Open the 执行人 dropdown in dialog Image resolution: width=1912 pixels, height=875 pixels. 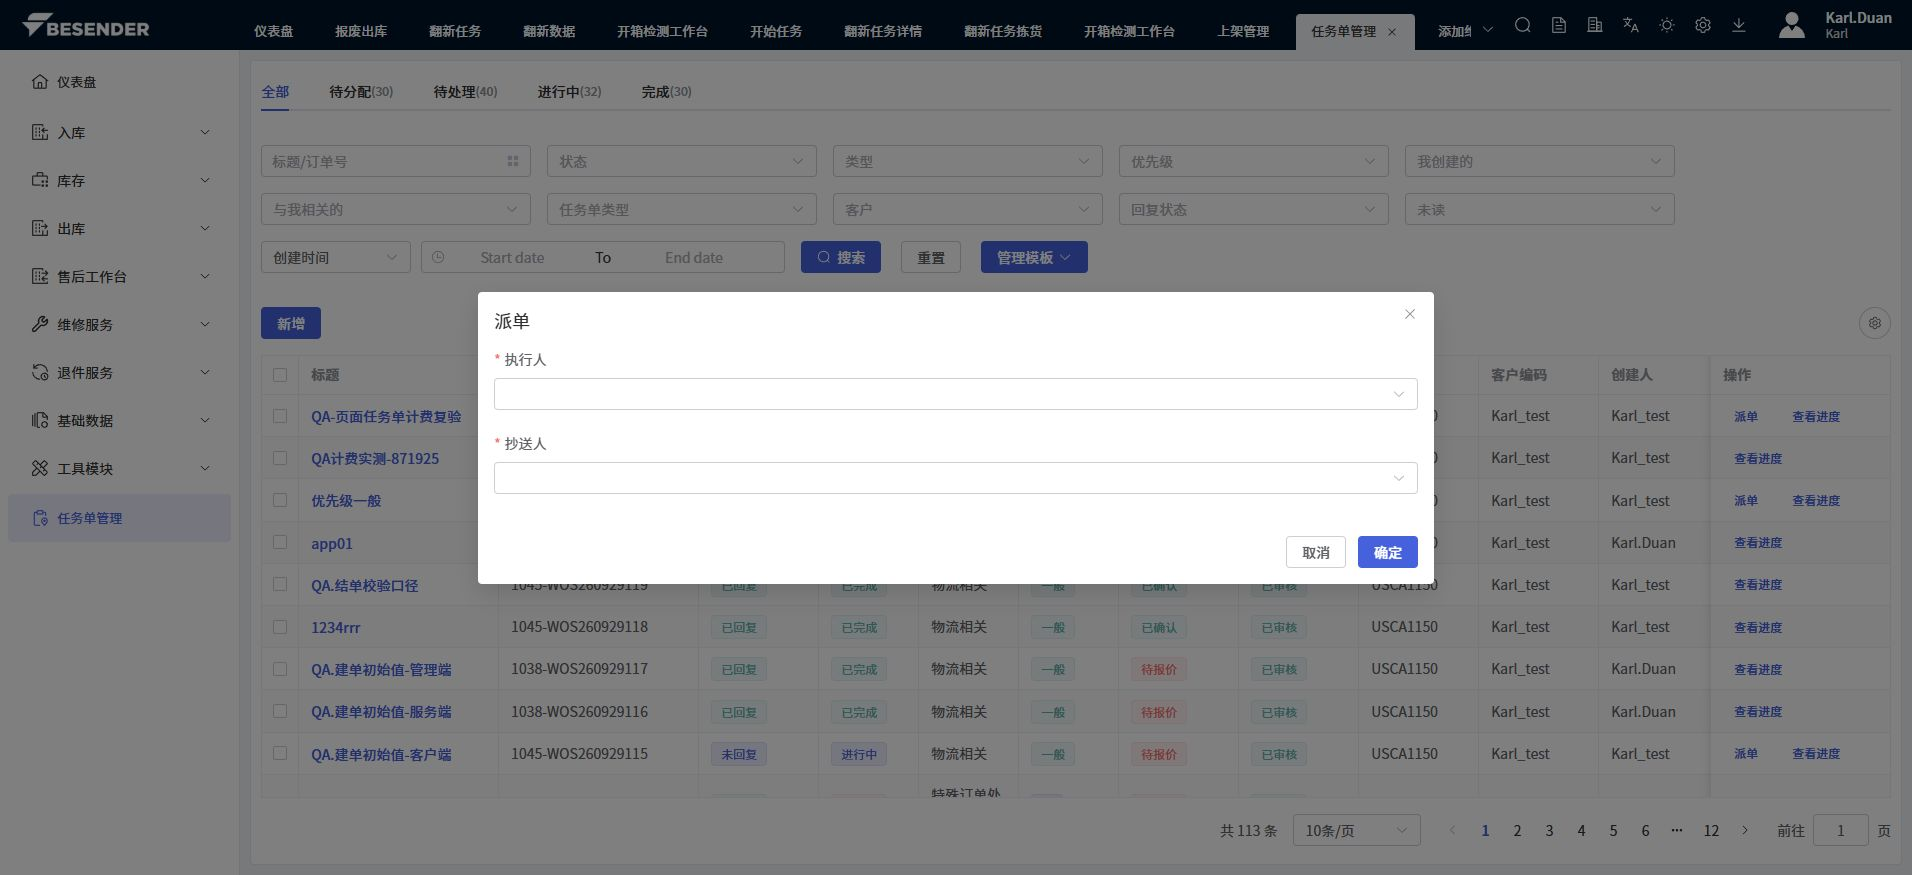955,394
